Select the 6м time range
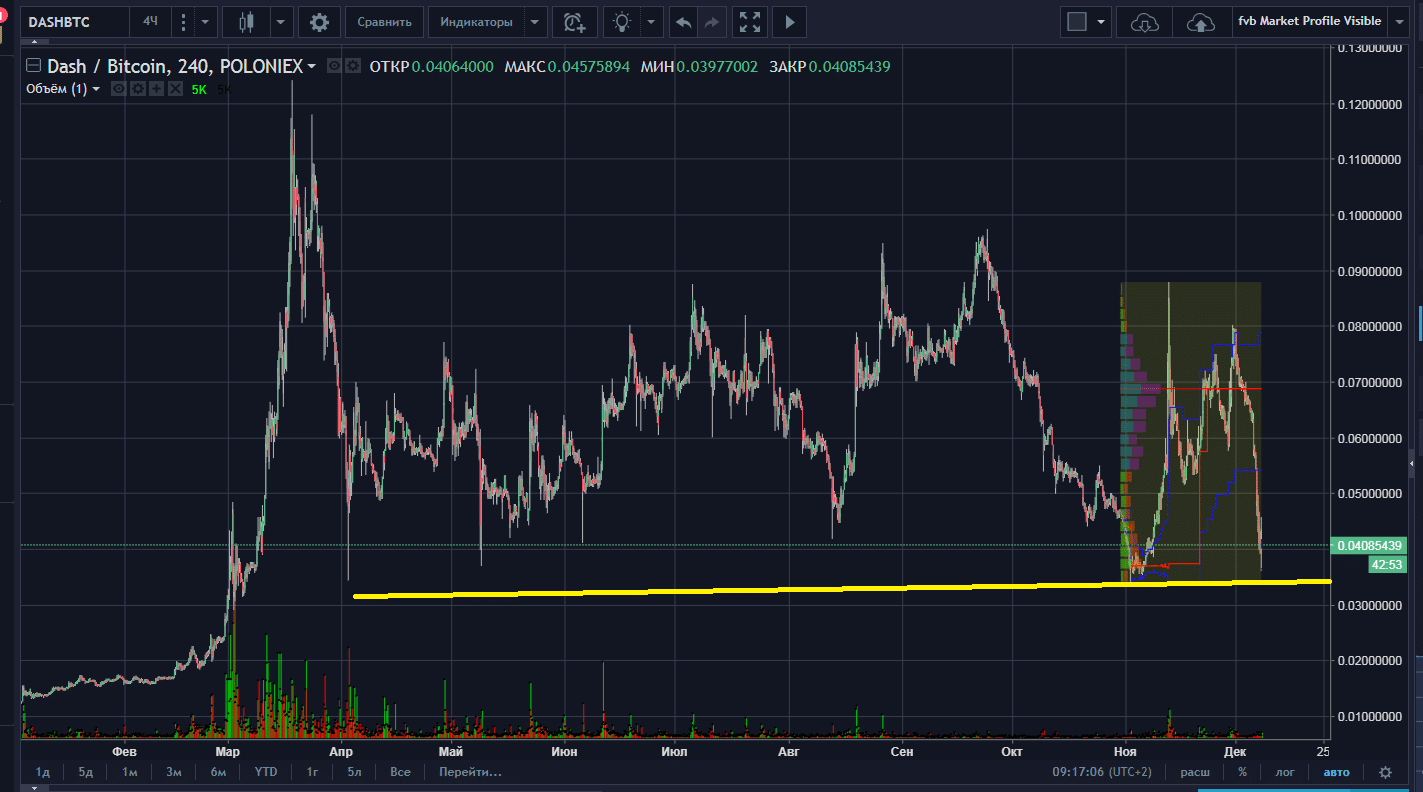Viewport: 1423px width, 792px height. pos(218,772)
